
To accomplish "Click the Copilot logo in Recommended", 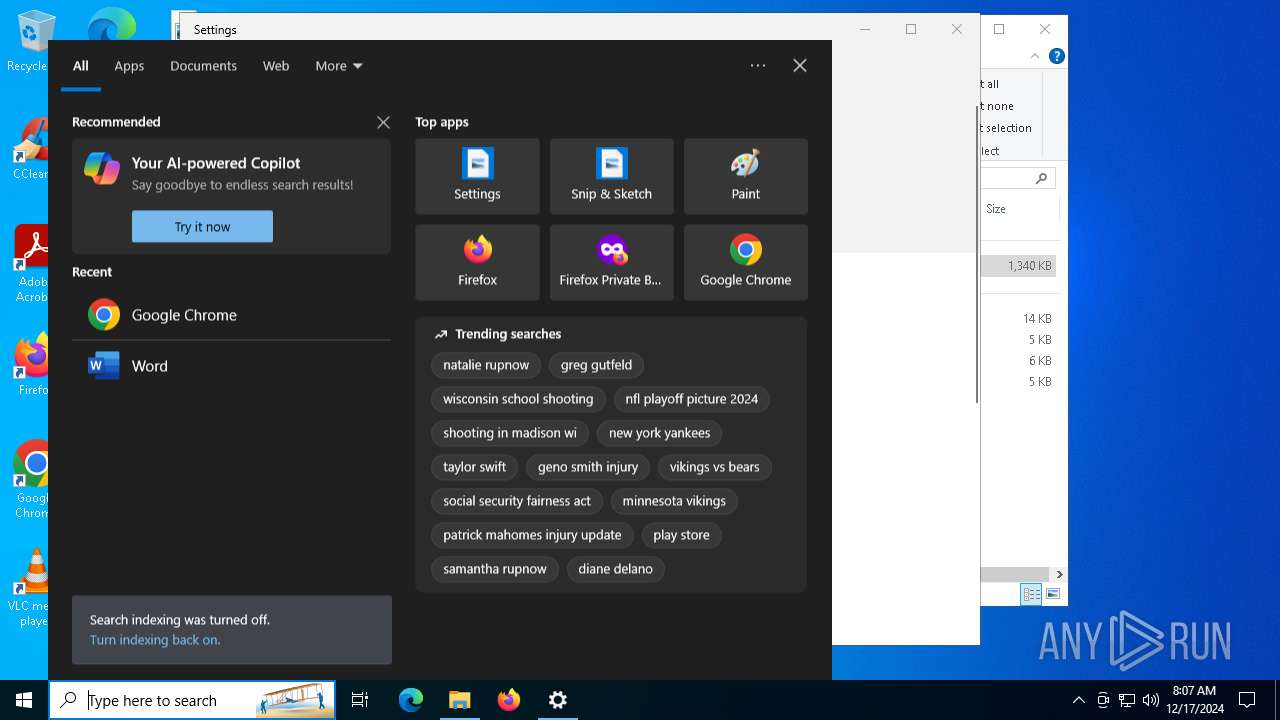I will tap(102, 168).
